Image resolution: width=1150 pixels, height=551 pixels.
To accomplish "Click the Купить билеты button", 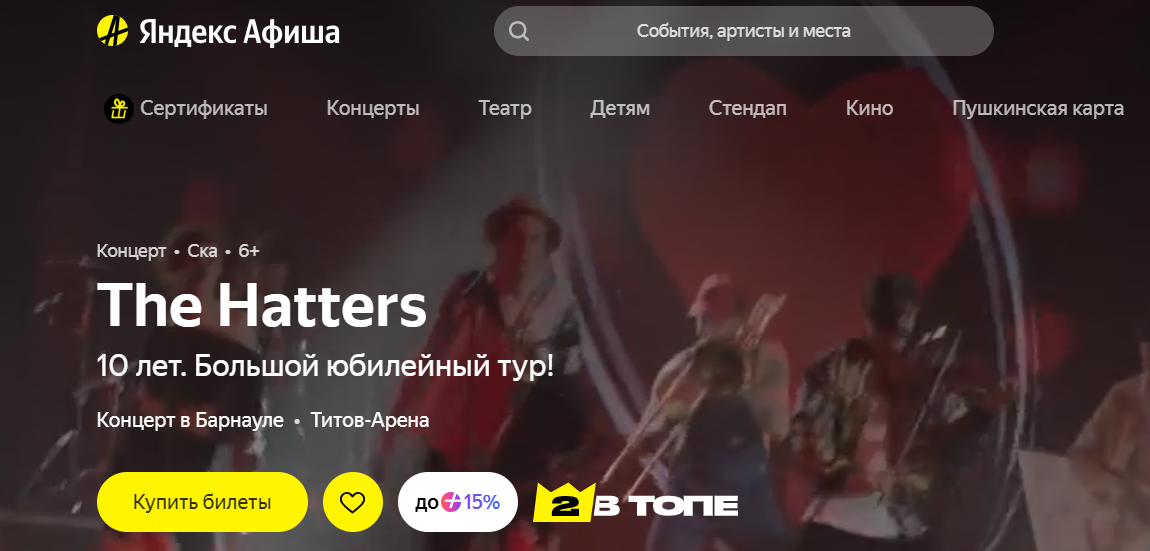I will [202, 503].
